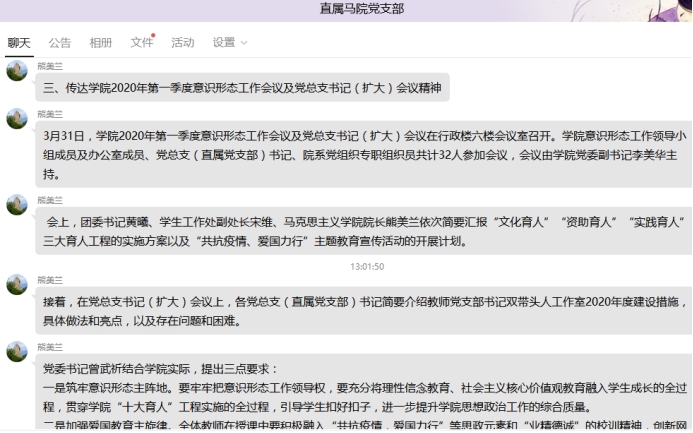Image resolution: width=693 pixels, height=433 pixels.
Task: Click sender name 熊美兰 above 三、传达学院 message
Action: (50, 66)
